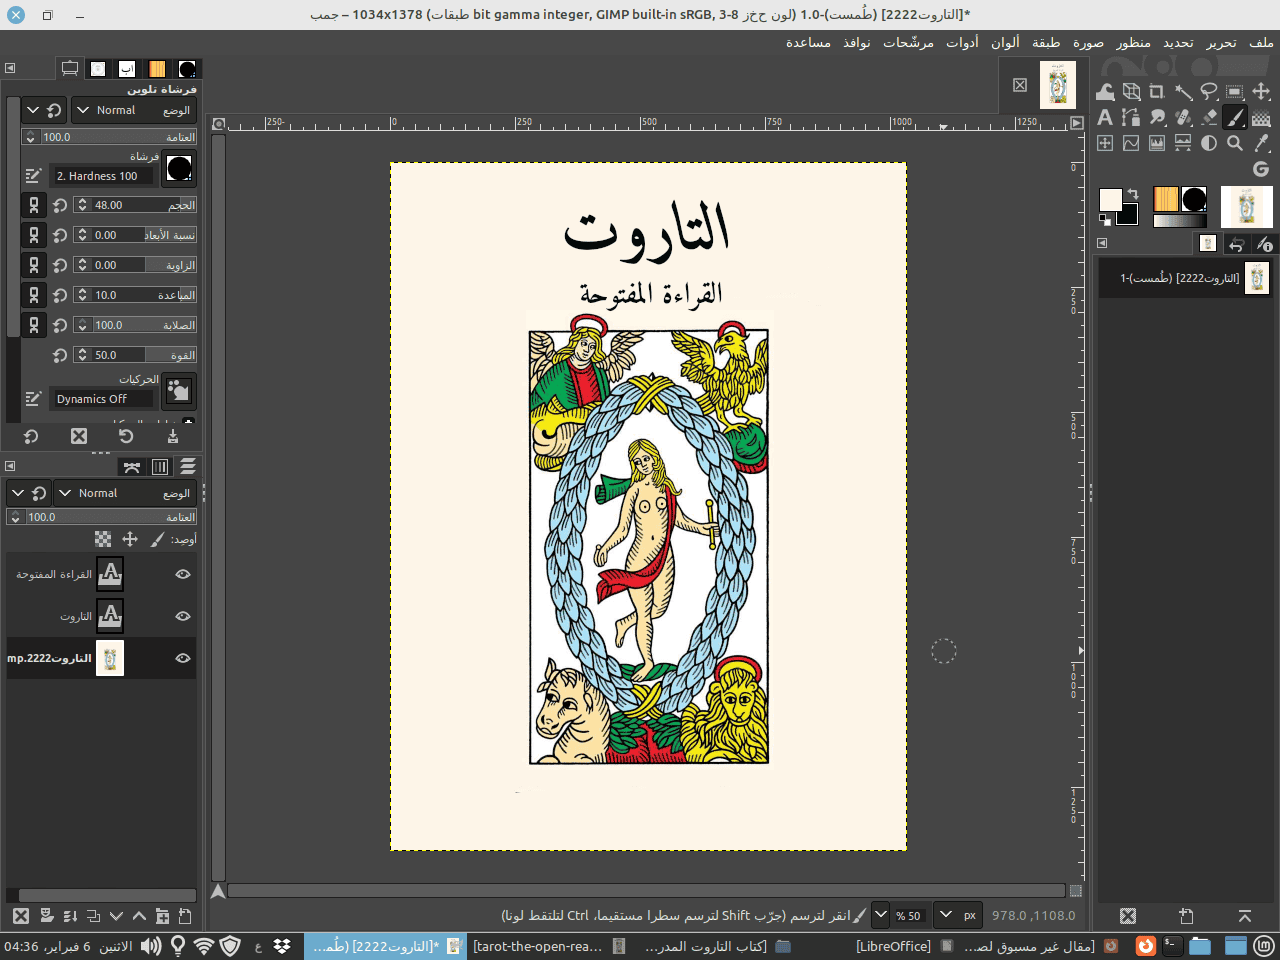Toggle link for brush size الحجم
This screenshot has width=1280, height=960.
pos(34,205)
